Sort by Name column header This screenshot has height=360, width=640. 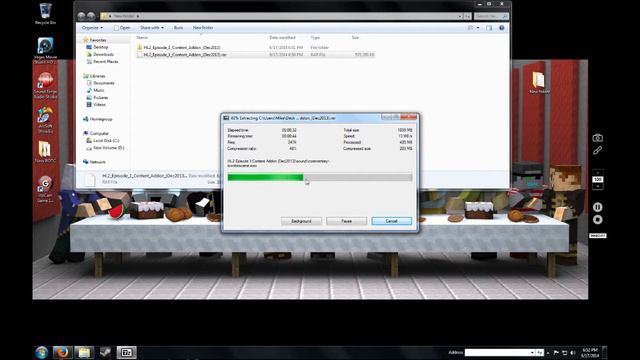(x=142, y=38)
